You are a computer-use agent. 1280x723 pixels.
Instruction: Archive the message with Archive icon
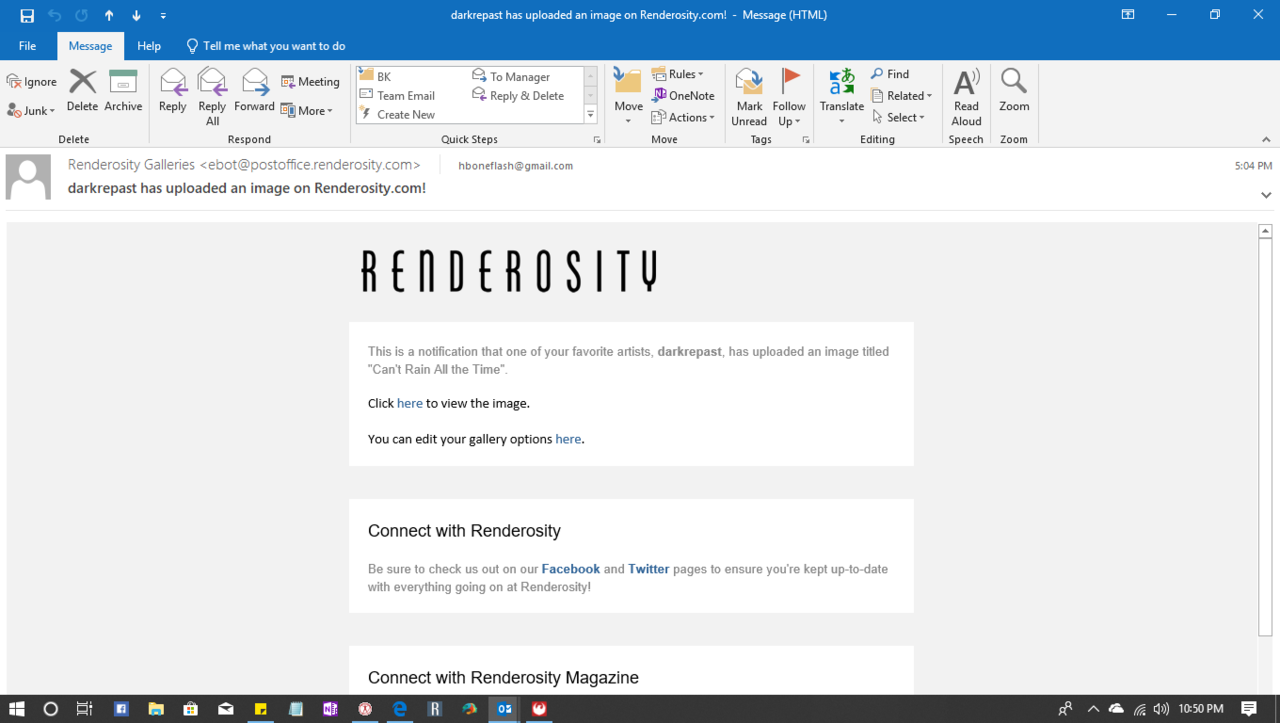pyautogui.click(x=123, y=91)
